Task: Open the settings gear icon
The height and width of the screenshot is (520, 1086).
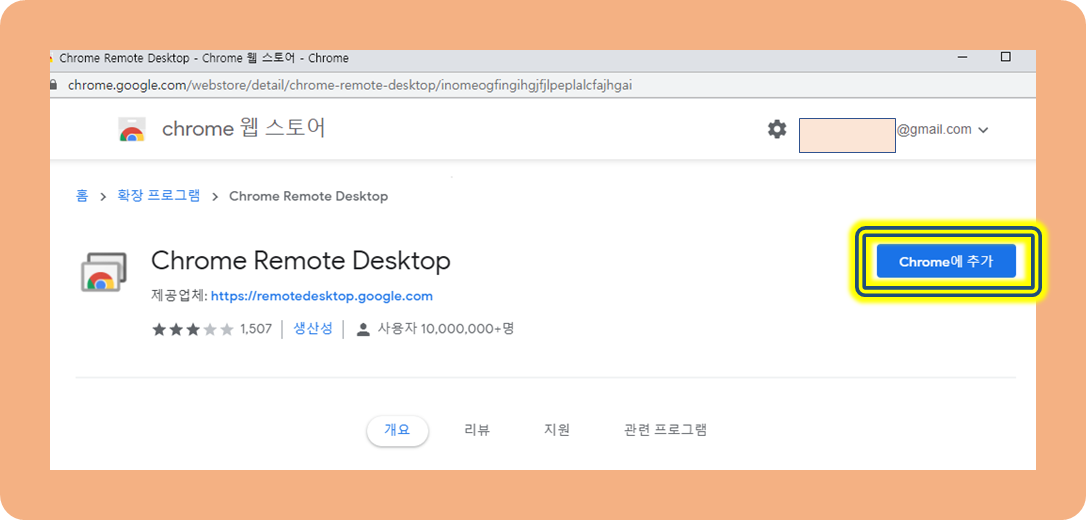Action: pyautogui.click(x=777, y=129)
